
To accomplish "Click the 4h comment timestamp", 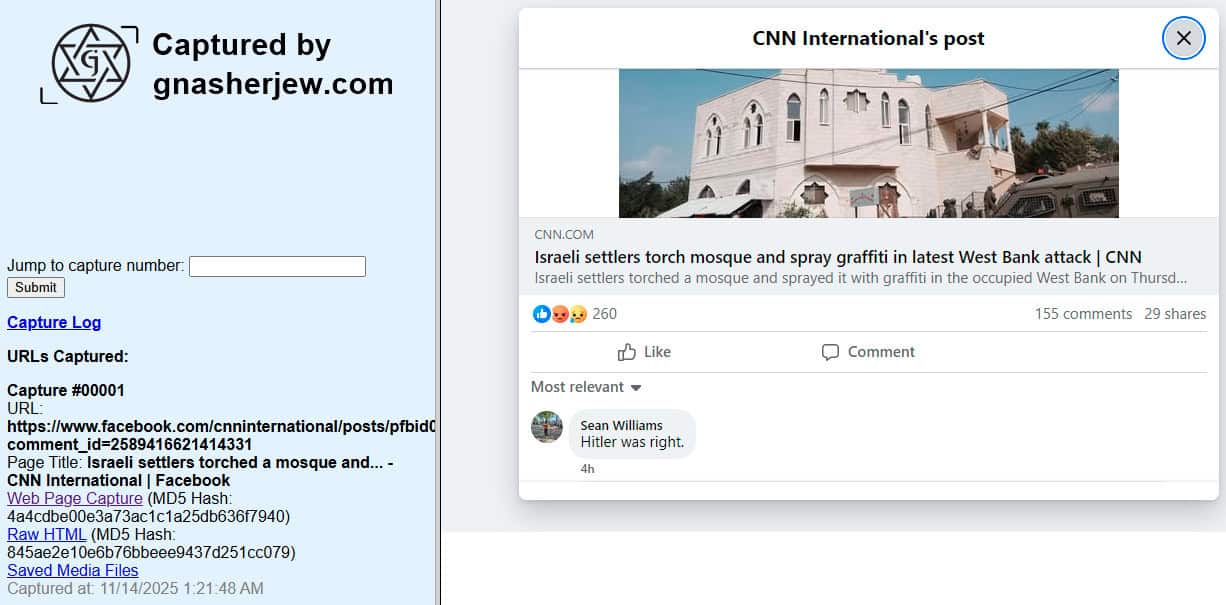I will pos(587,468).
